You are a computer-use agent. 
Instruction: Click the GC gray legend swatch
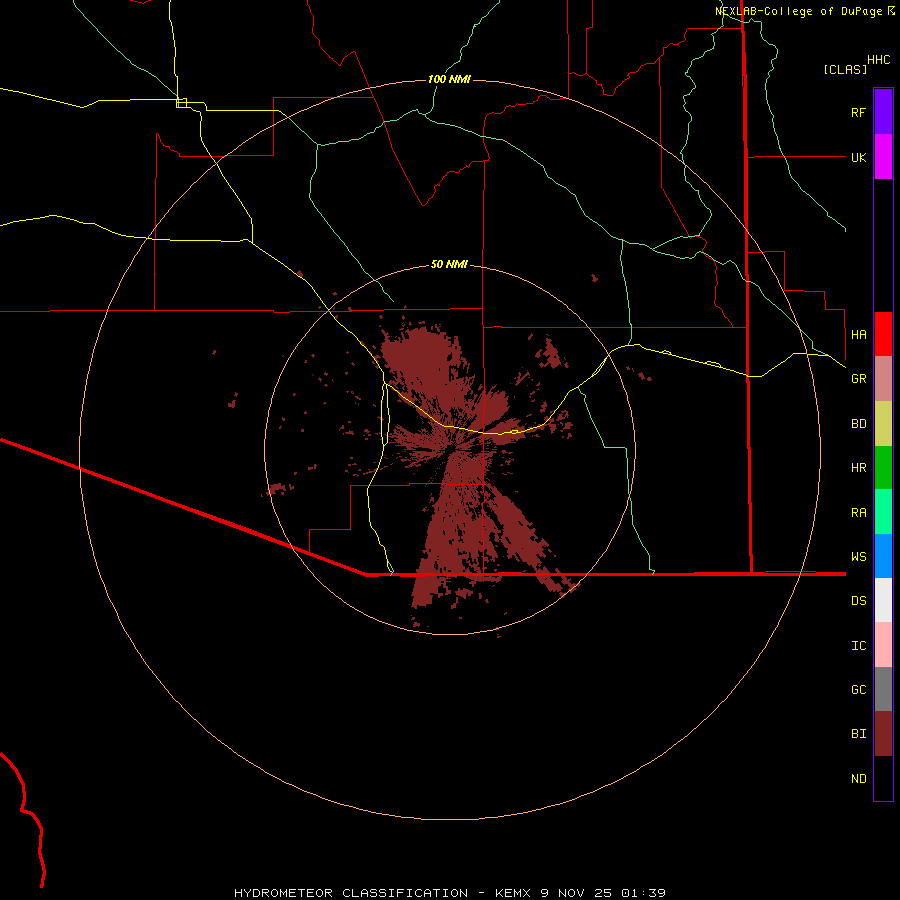[x=883, y=689]
